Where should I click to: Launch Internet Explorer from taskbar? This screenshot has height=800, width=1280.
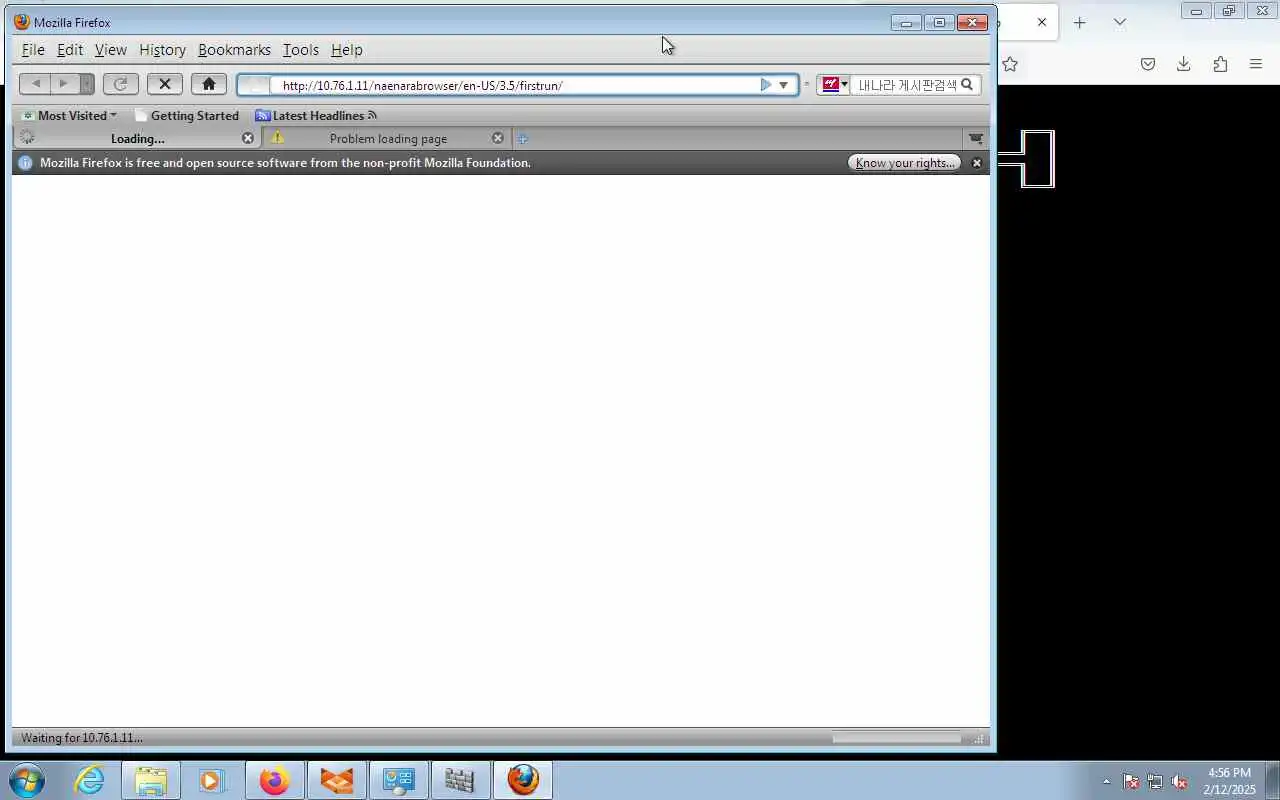[90, 780]
